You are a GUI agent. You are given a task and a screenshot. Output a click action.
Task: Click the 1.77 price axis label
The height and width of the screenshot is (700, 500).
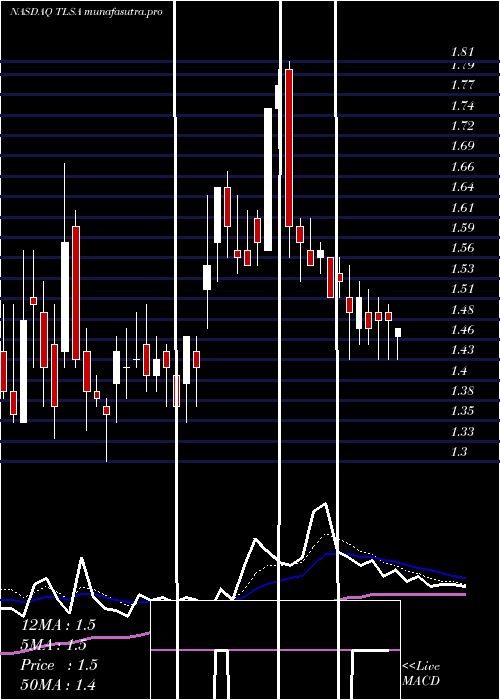462,84
